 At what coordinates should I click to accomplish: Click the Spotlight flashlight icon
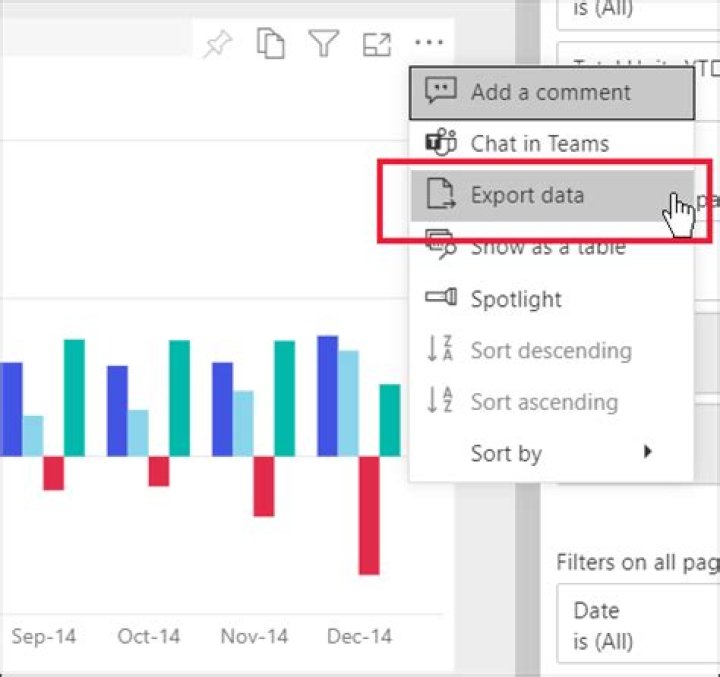441,297
